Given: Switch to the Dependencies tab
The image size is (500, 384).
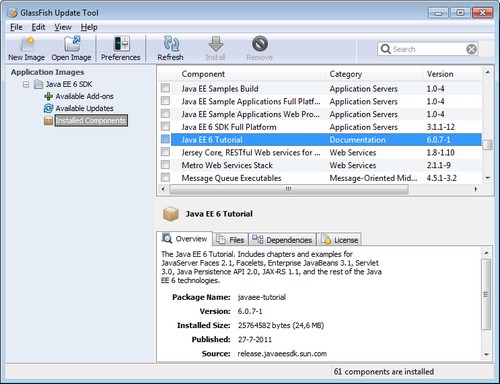Looking at the screenshot, I should 282,239.
